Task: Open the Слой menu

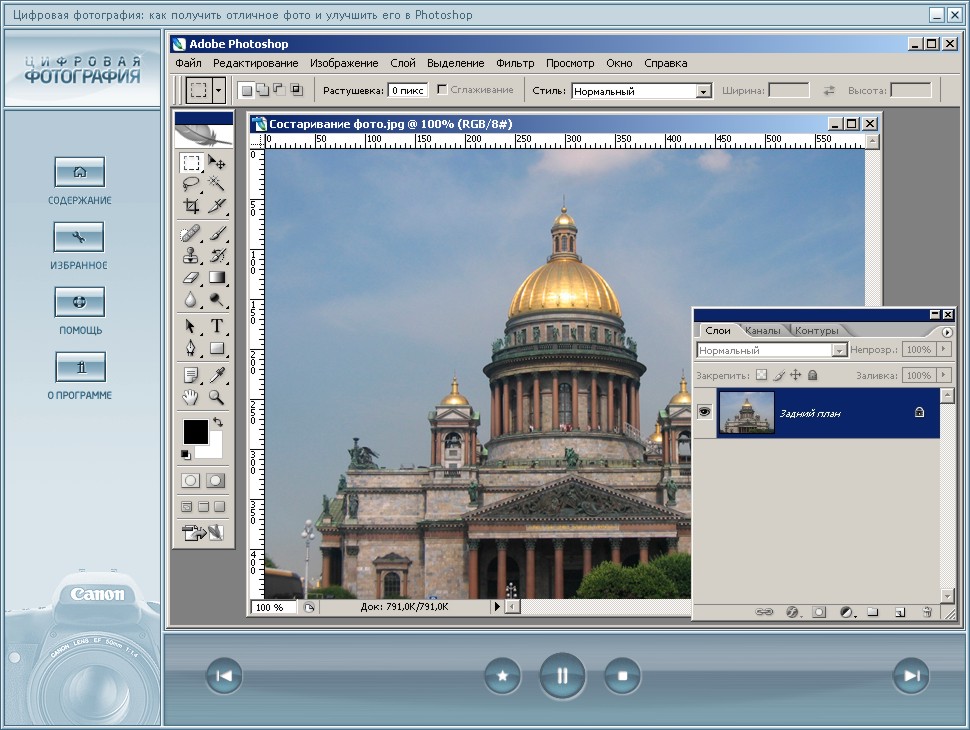Action: (x=403, y=63)
